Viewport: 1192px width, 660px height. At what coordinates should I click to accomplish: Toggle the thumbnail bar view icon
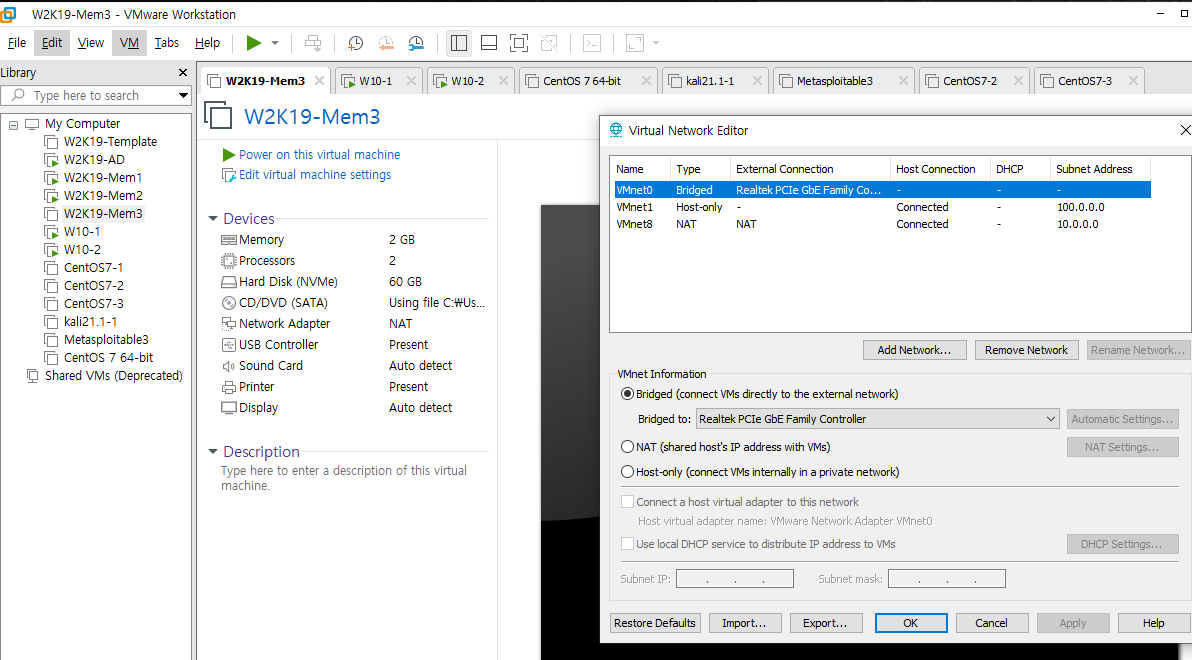click(x=489, y=43)
